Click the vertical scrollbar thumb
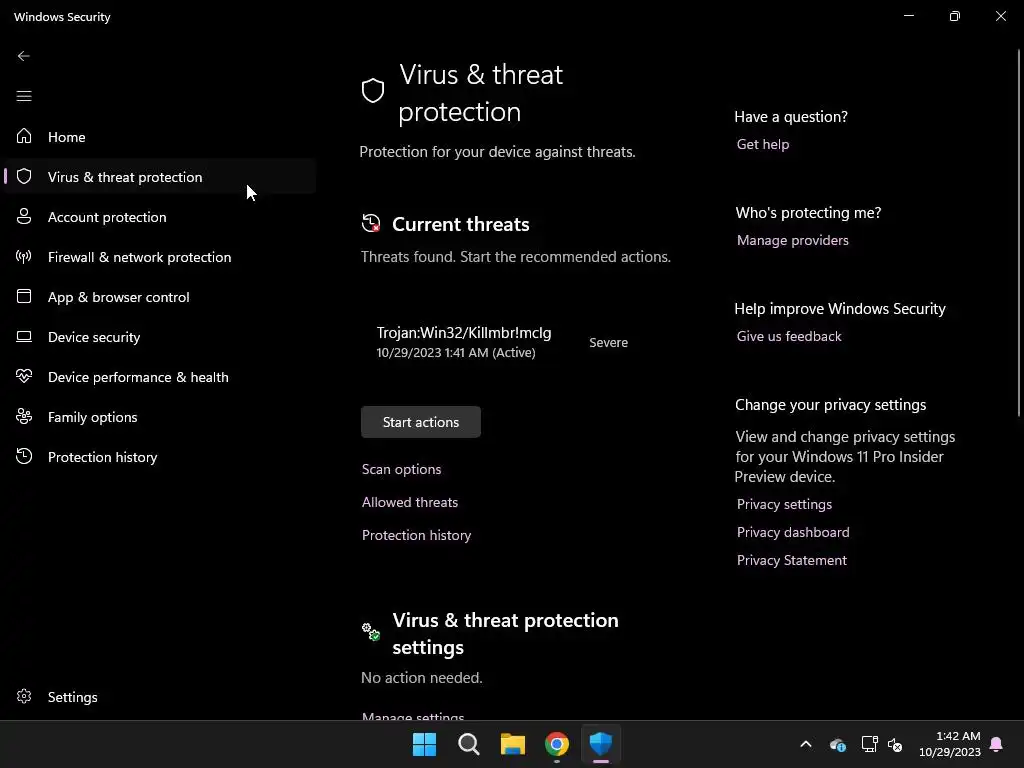 1019,232
